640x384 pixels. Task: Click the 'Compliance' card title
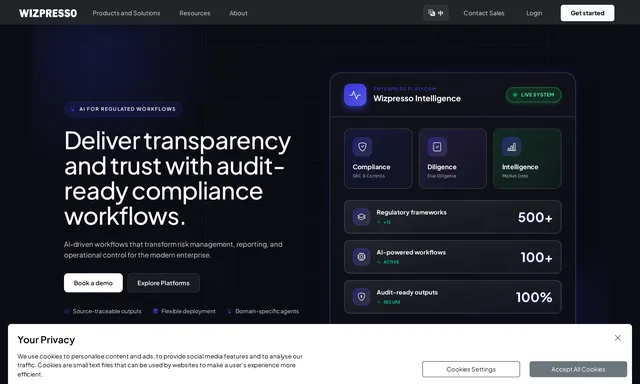[371, 167]
